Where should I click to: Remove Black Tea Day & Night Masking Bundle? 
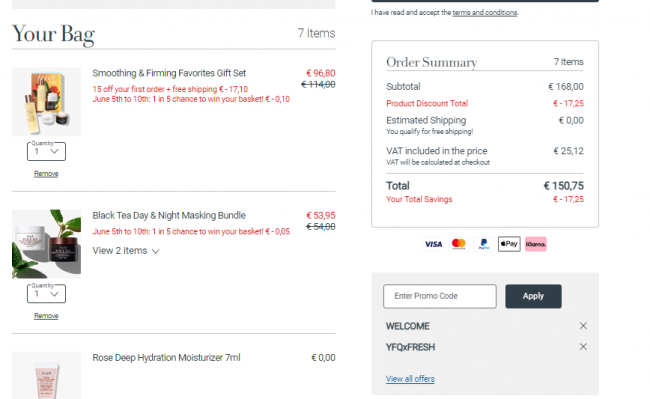46,316
